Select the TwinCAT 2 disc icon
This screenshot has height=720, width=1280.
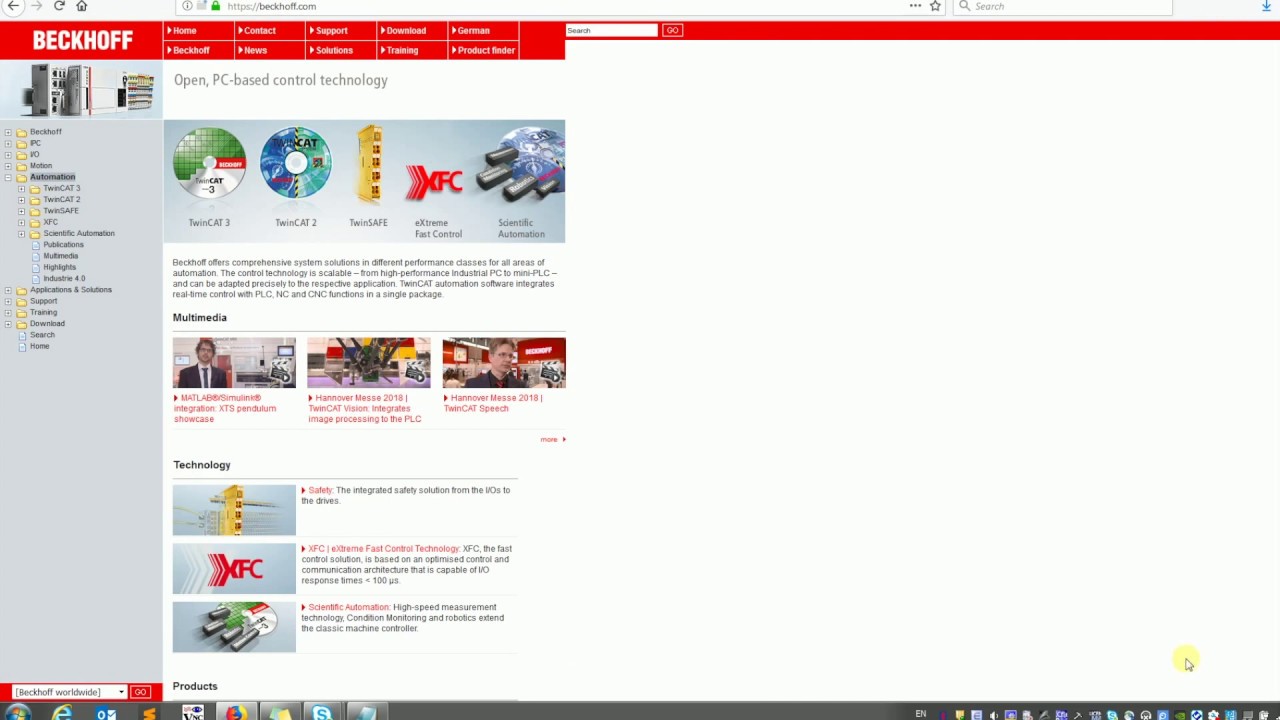[295, 162]
